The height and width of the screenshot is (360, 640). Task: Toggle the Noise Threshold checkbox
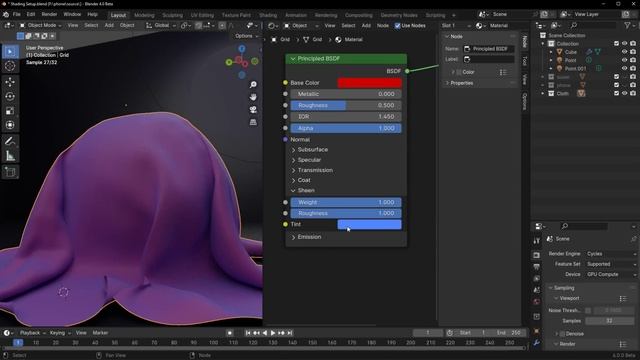588,311
